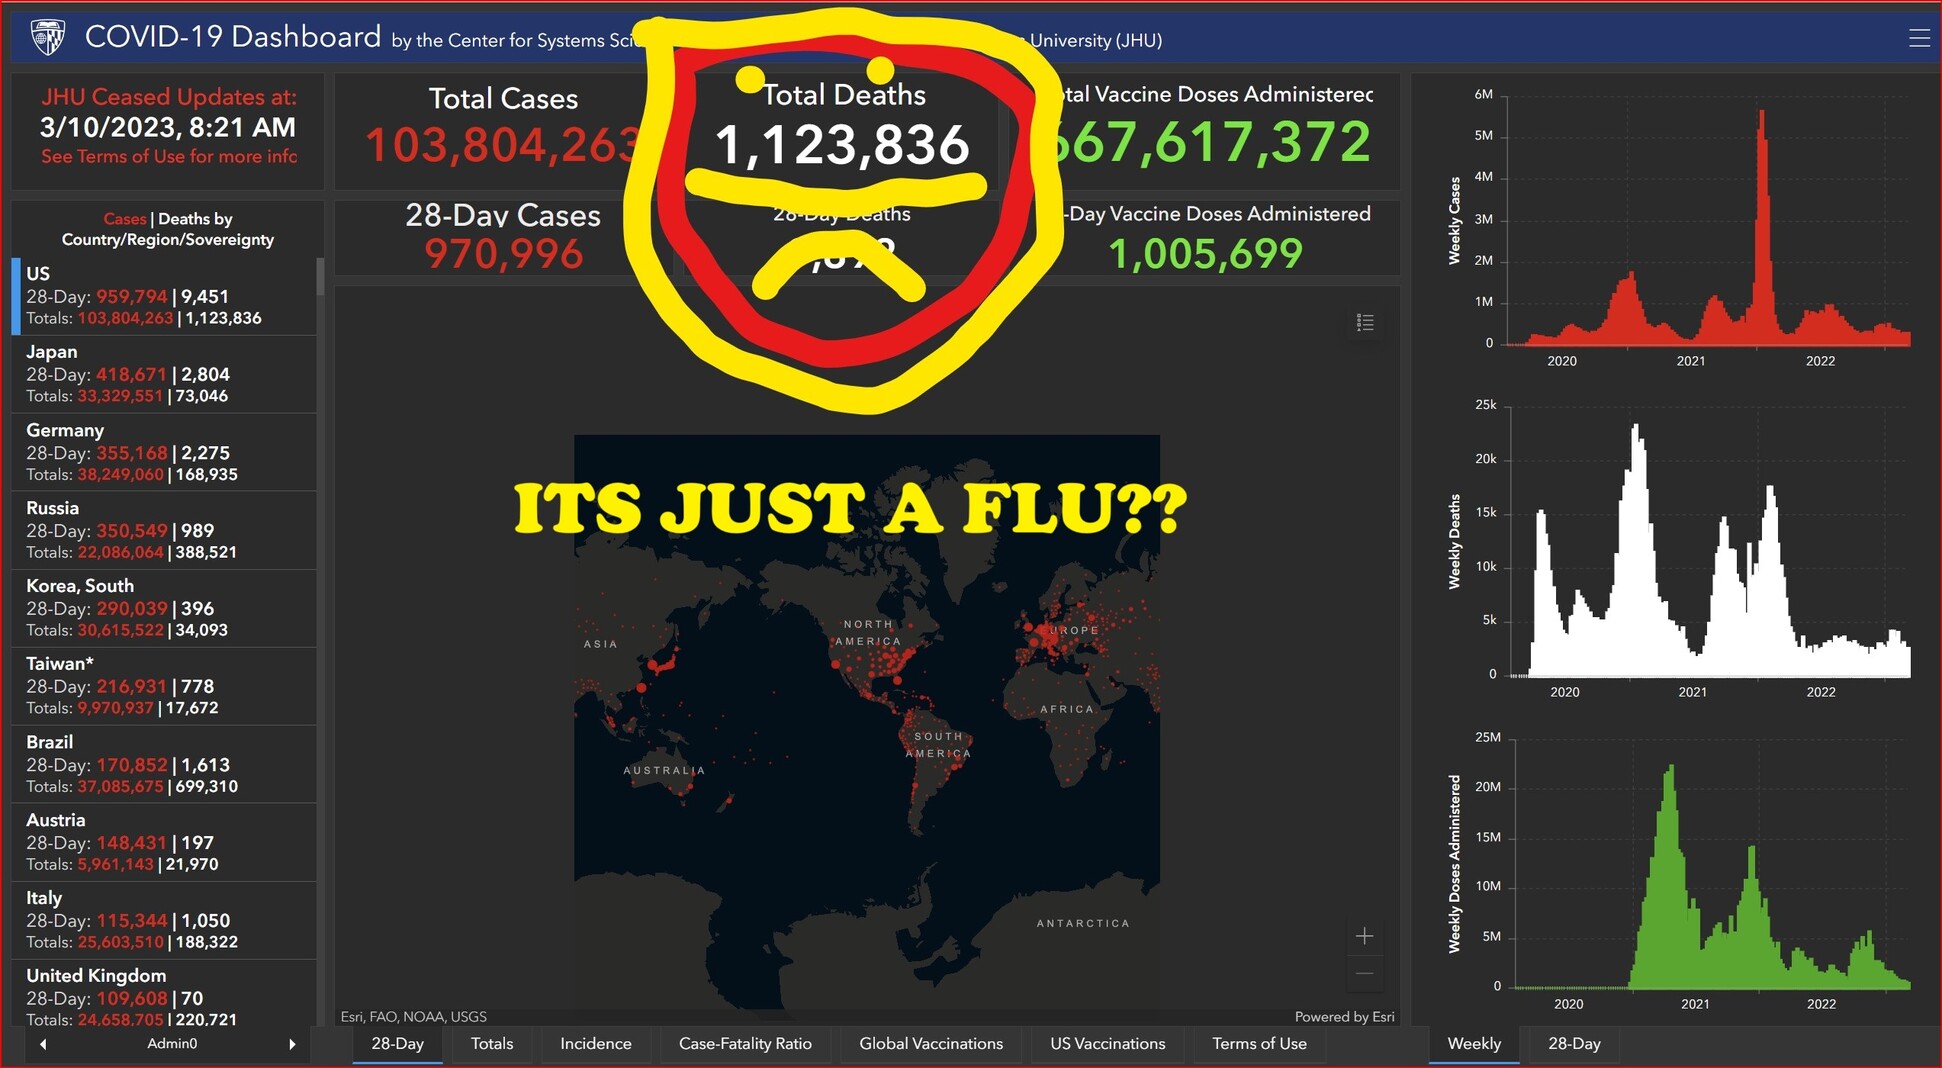Open the Incidence tab
This screenshot has width=1942, height=1068.
click(x=595, y=1043)
